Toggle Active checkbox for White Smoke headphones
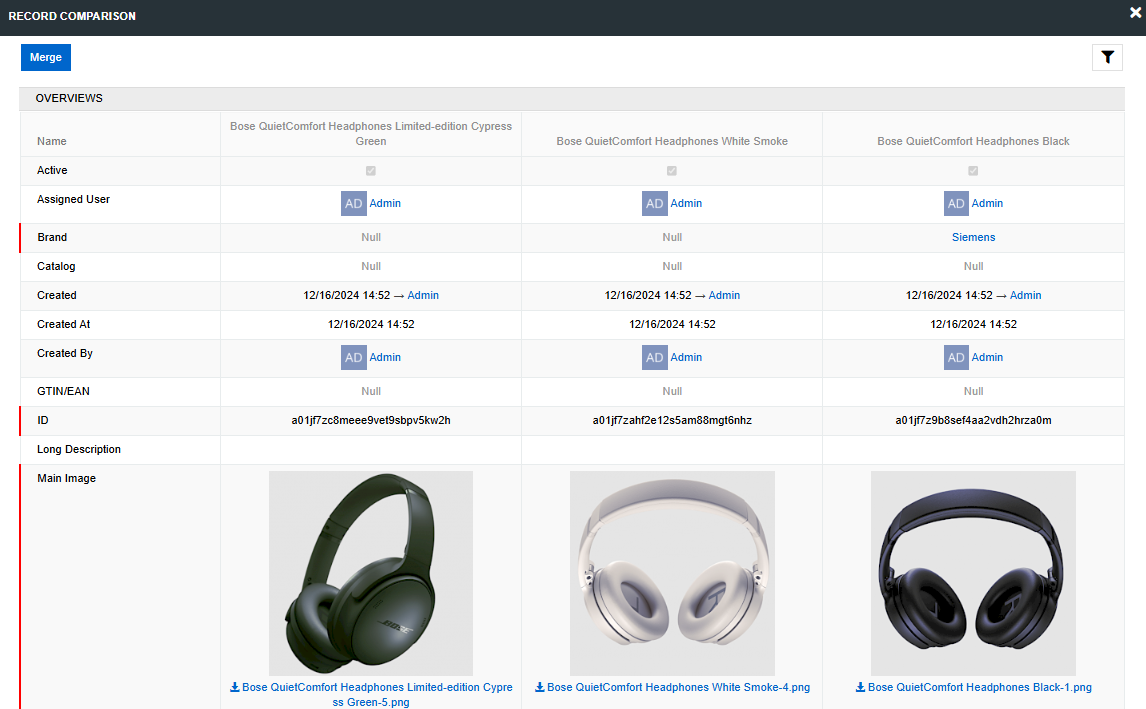This screenshot has height=709, width=1146. 672,170
